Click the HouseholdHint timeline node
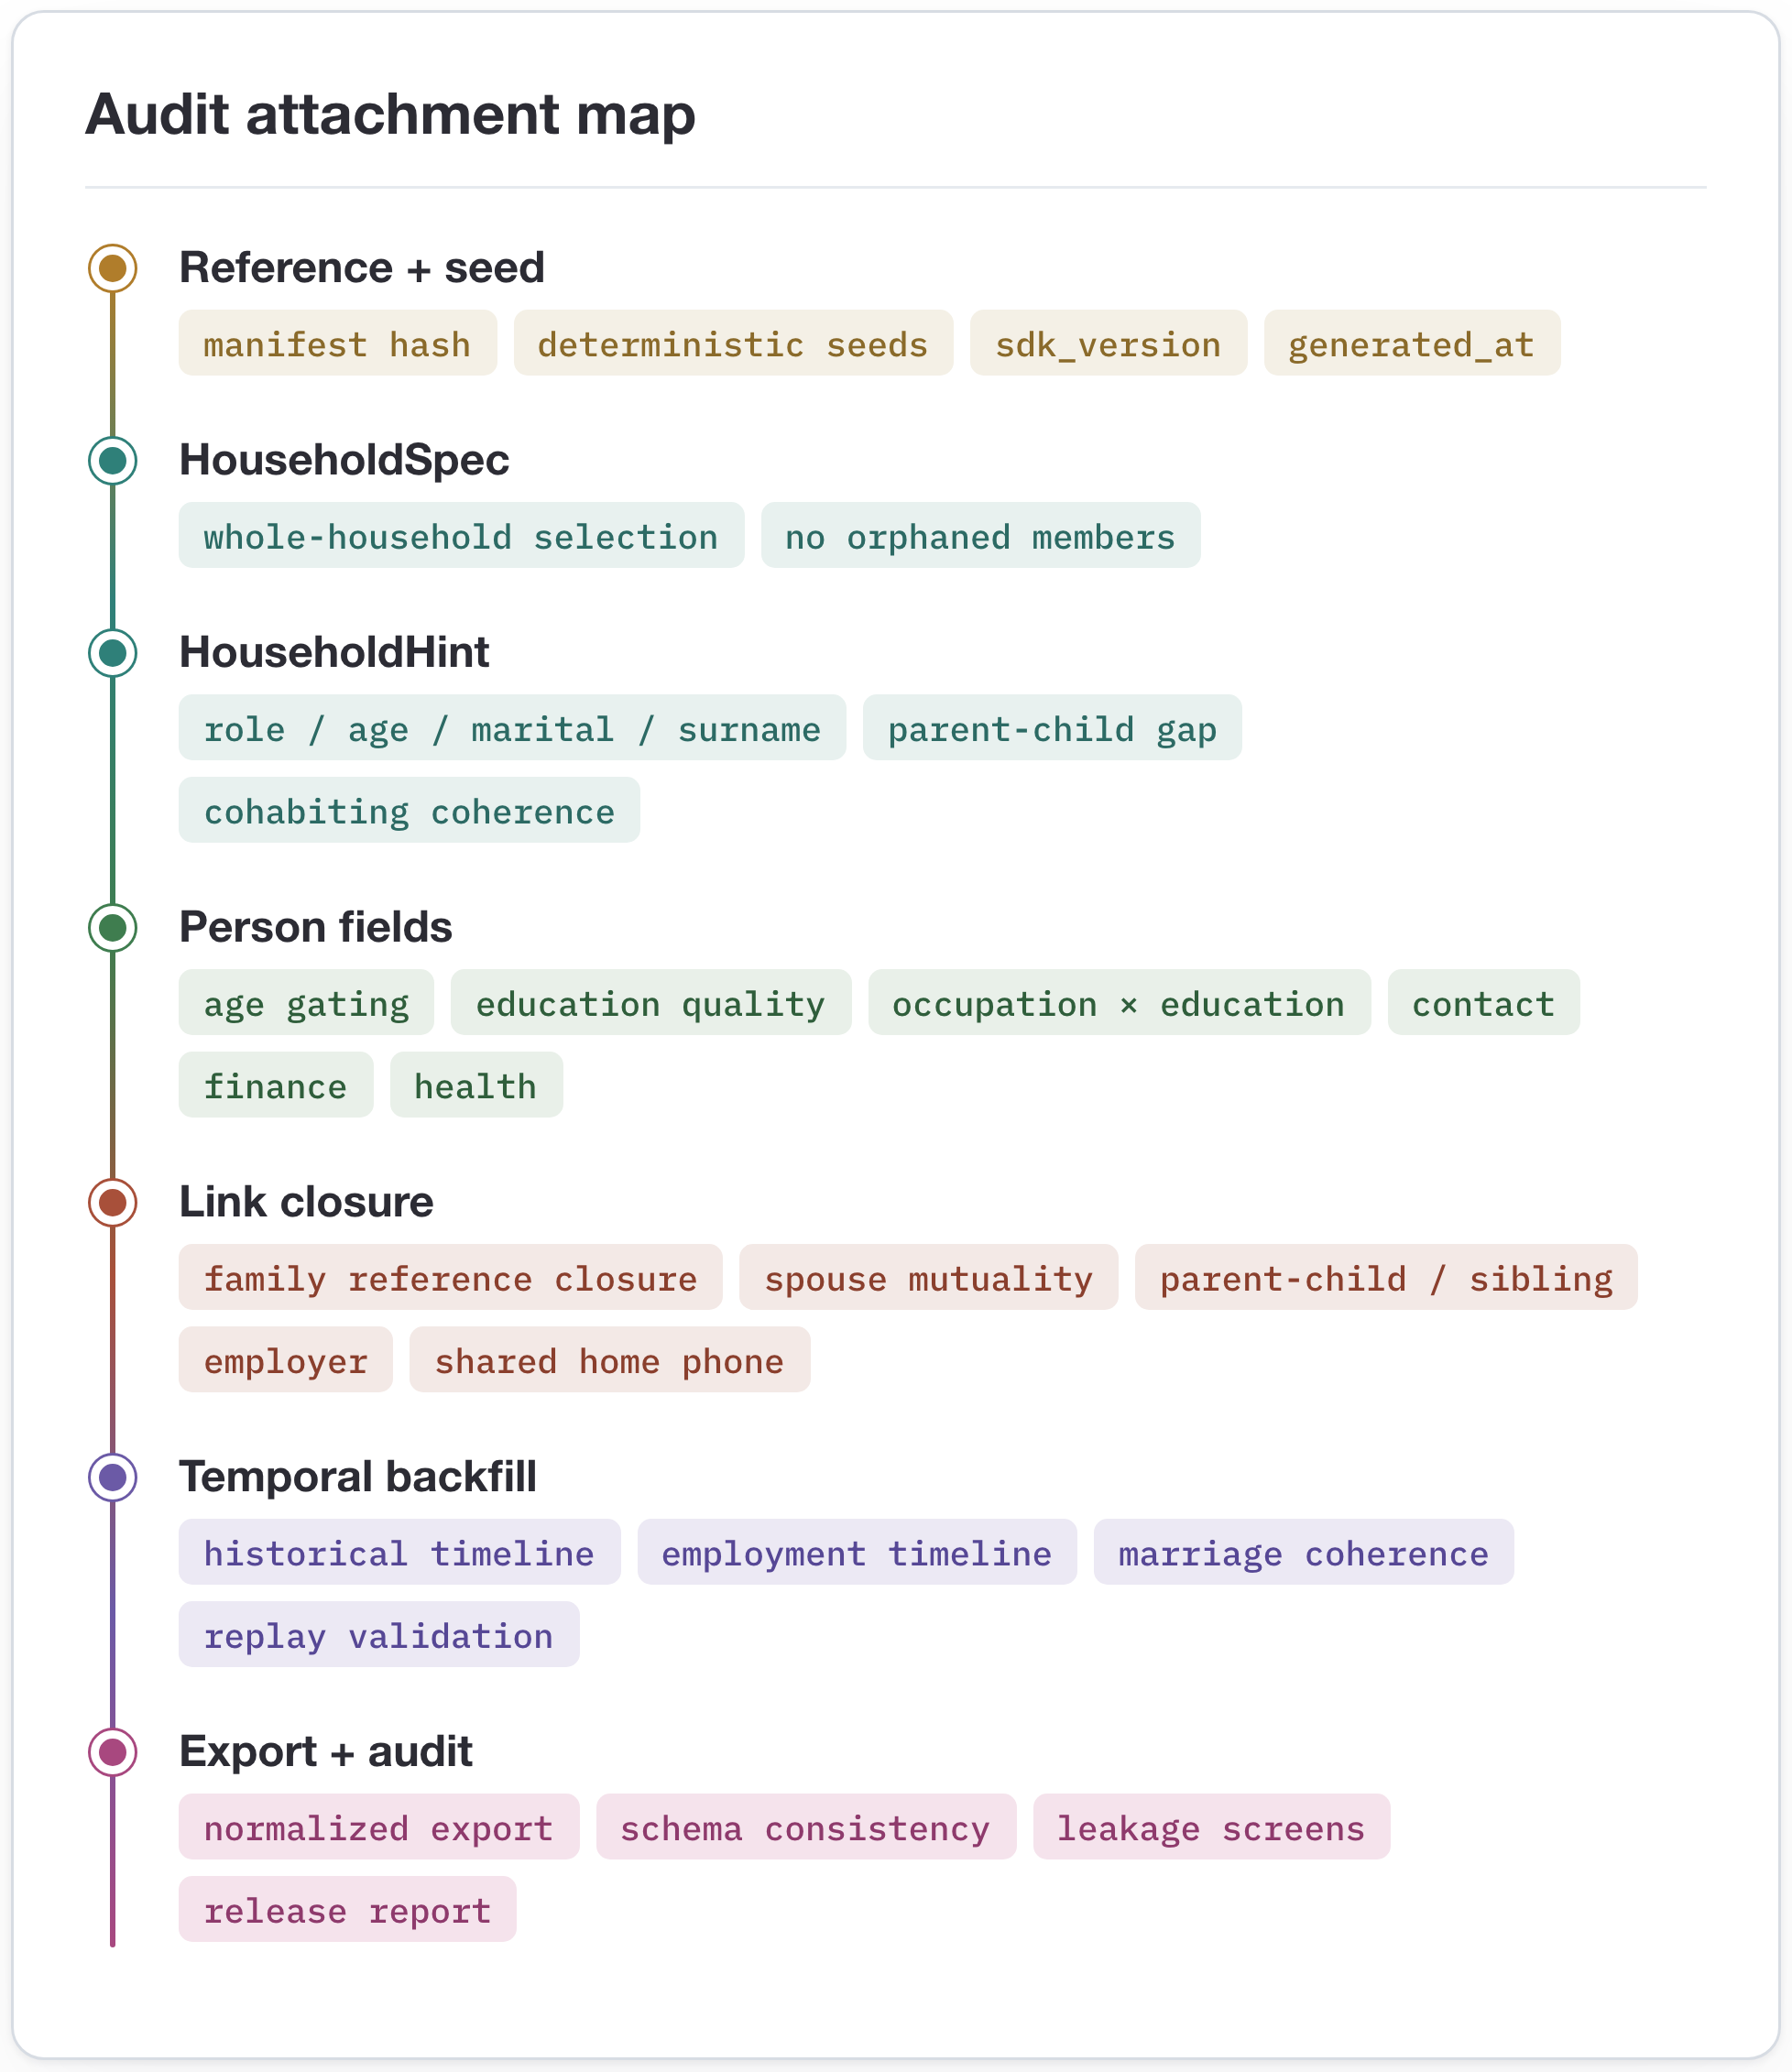This screenshot has height=2072, width=1792. pyautogui.click(x=113, y=653)
